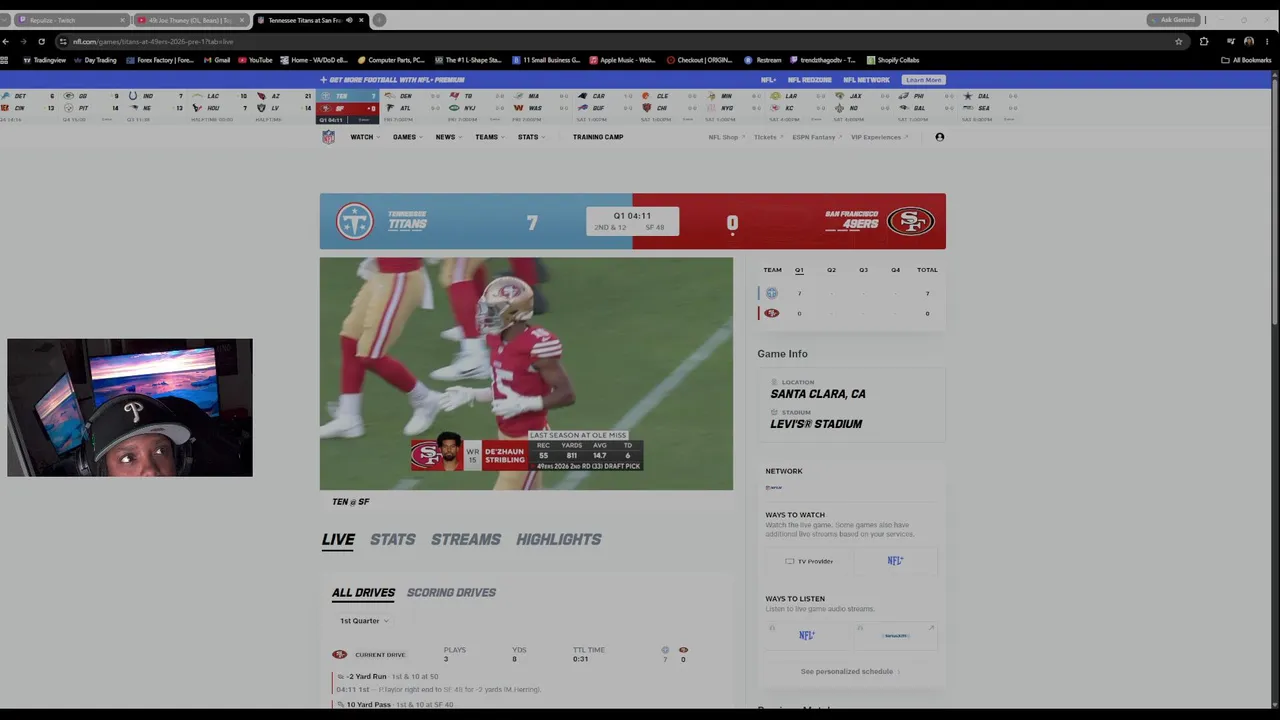Open the Tradingview bookmark
This screenshot has height=720, width=1280.
(44, 60)
